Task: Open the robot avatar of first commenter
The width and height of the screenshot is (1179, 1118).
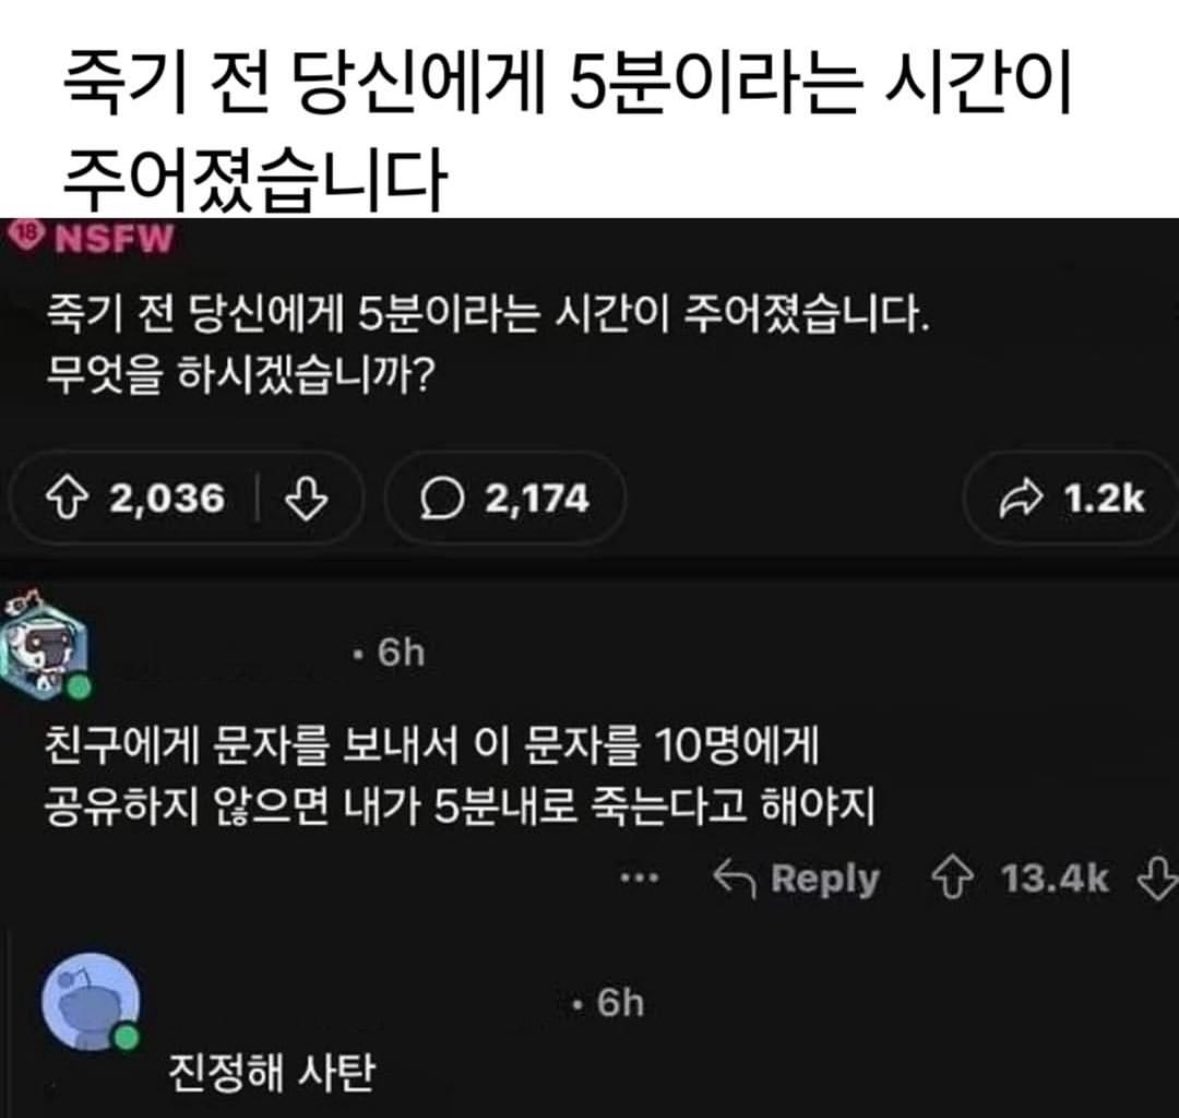Action: 45,645
